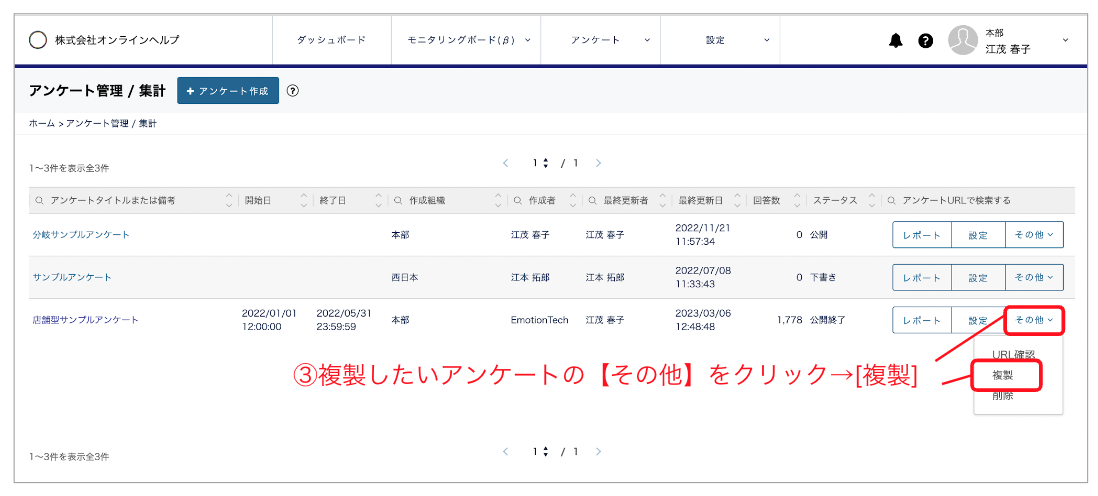
Task: Click search icon in 作成者 filter
Action: [517, 200]
